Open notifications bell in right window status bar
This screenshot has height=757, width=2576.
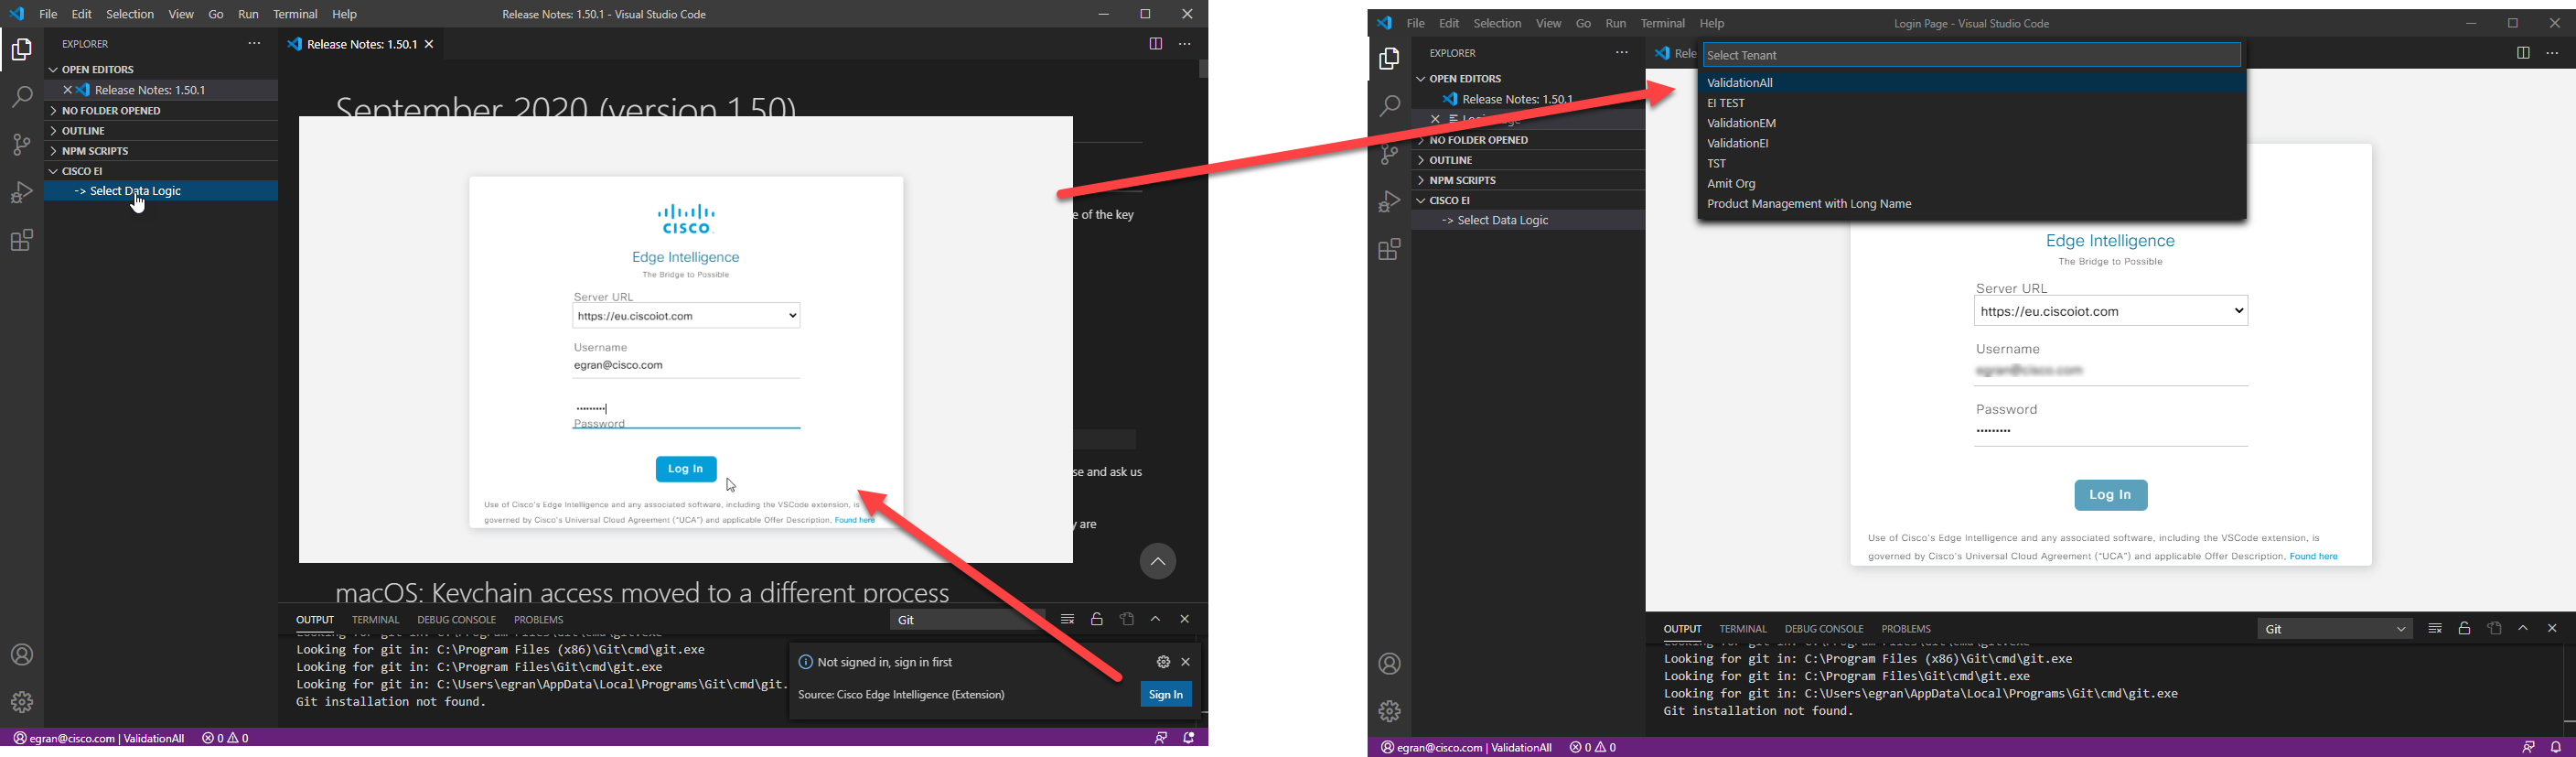[x=2556, y=747]
